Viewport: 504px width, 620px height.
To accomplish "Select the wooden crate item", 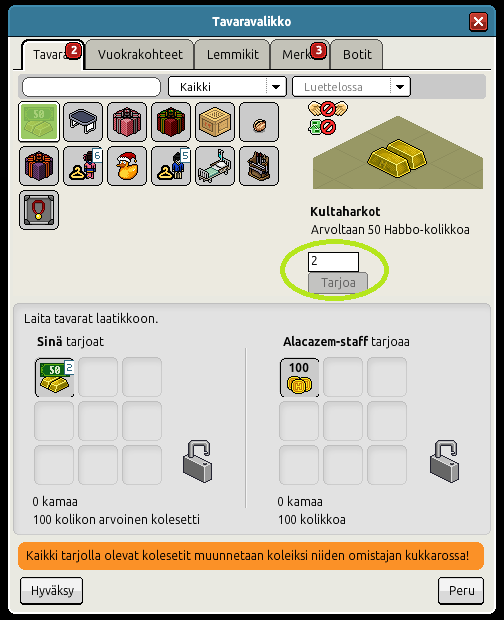I will tap(215, 121).
